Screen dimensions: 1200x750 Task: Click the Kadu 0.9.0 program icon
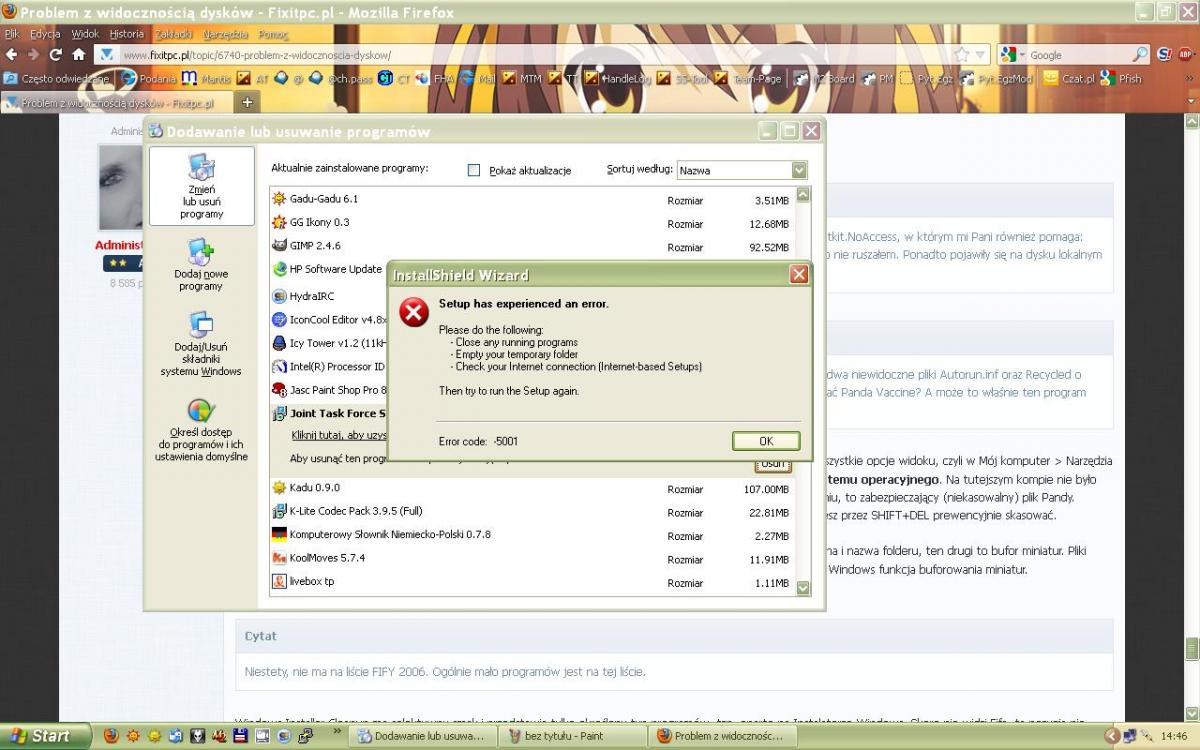280,488
